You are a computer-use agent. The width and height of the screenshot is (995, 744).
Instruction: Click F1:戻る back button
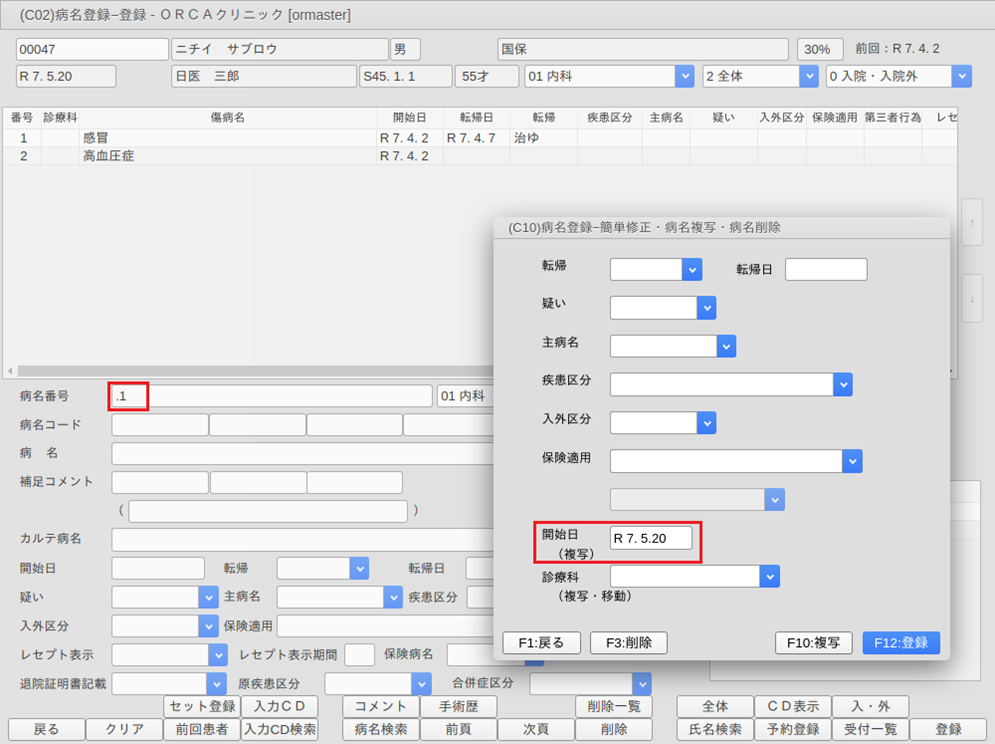coord(542,643)
